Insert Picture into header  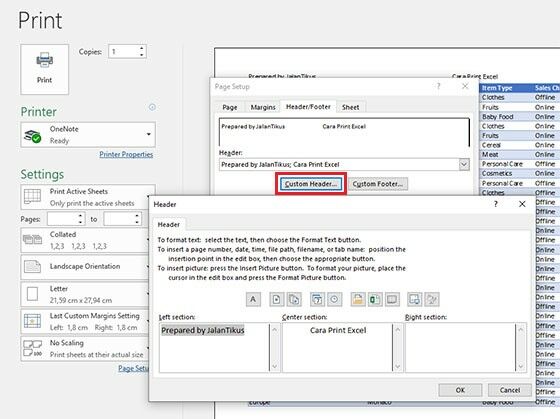pos(415,299)
